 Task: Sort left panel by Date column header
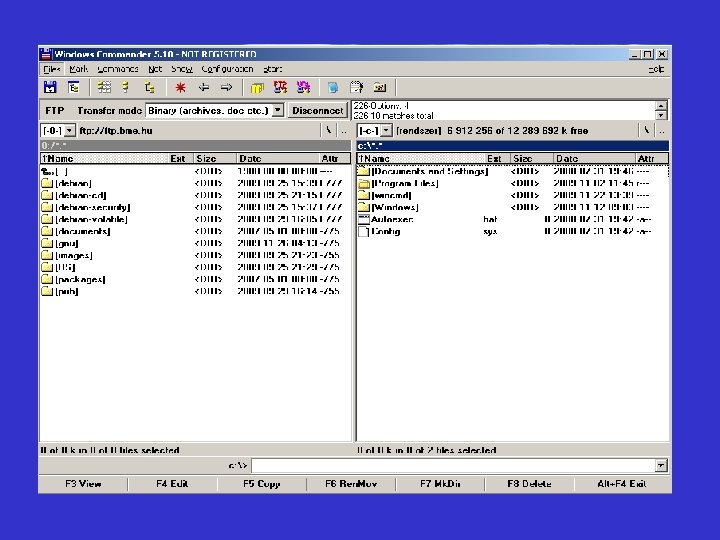[277, 158]
